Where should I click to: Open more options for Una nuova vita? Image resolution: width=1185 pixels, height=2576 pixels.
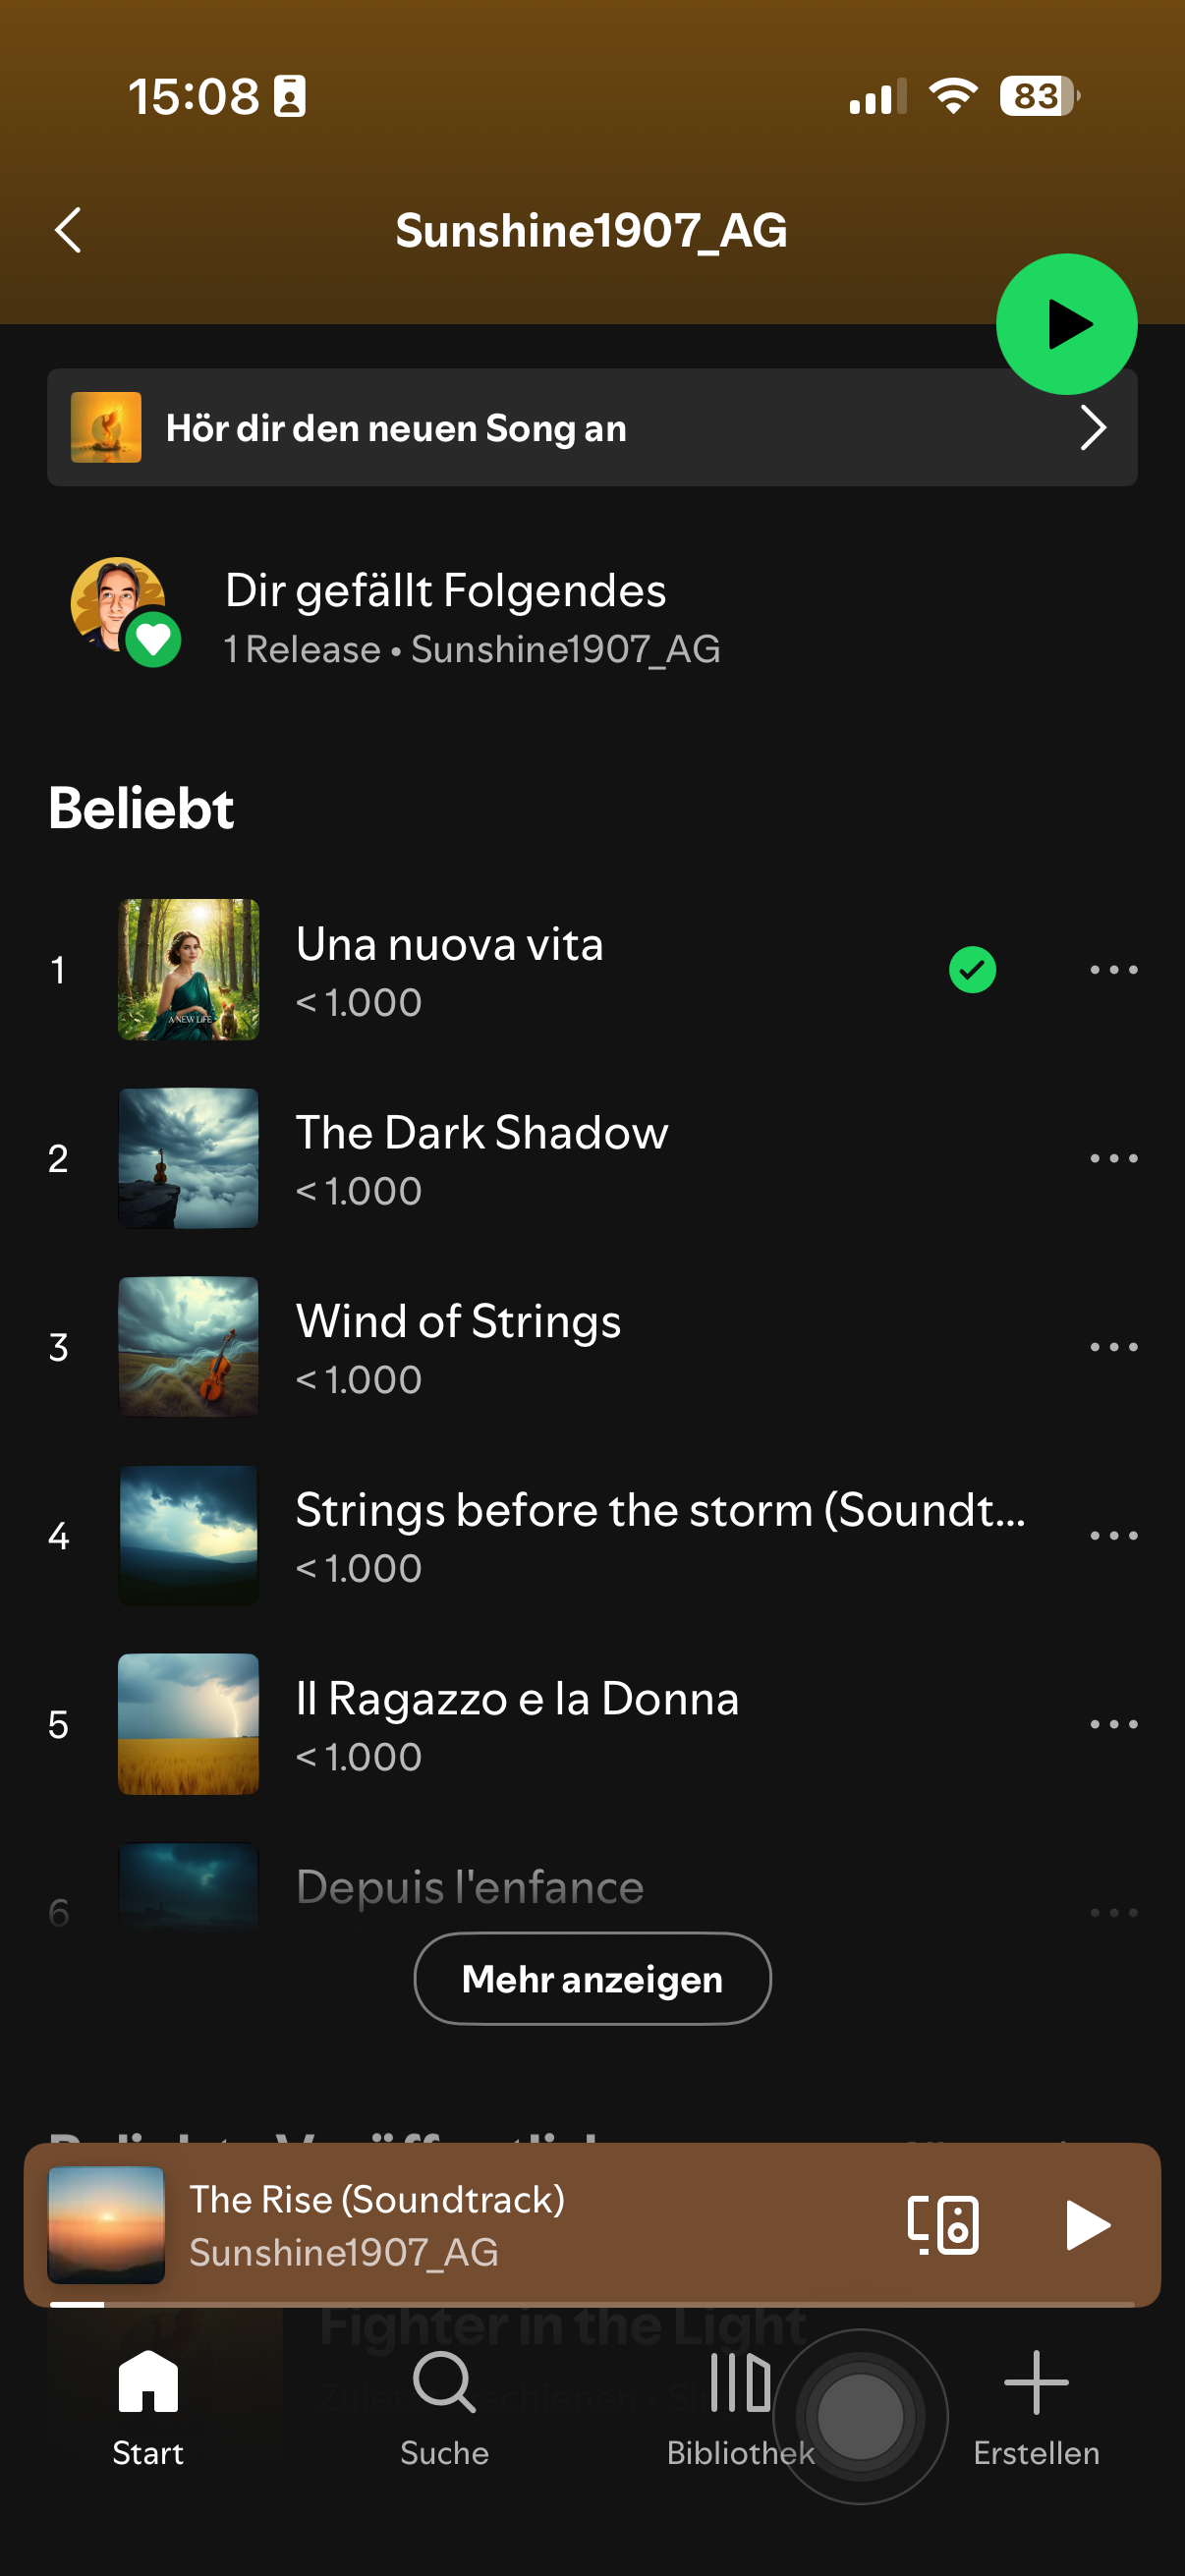1113,970
